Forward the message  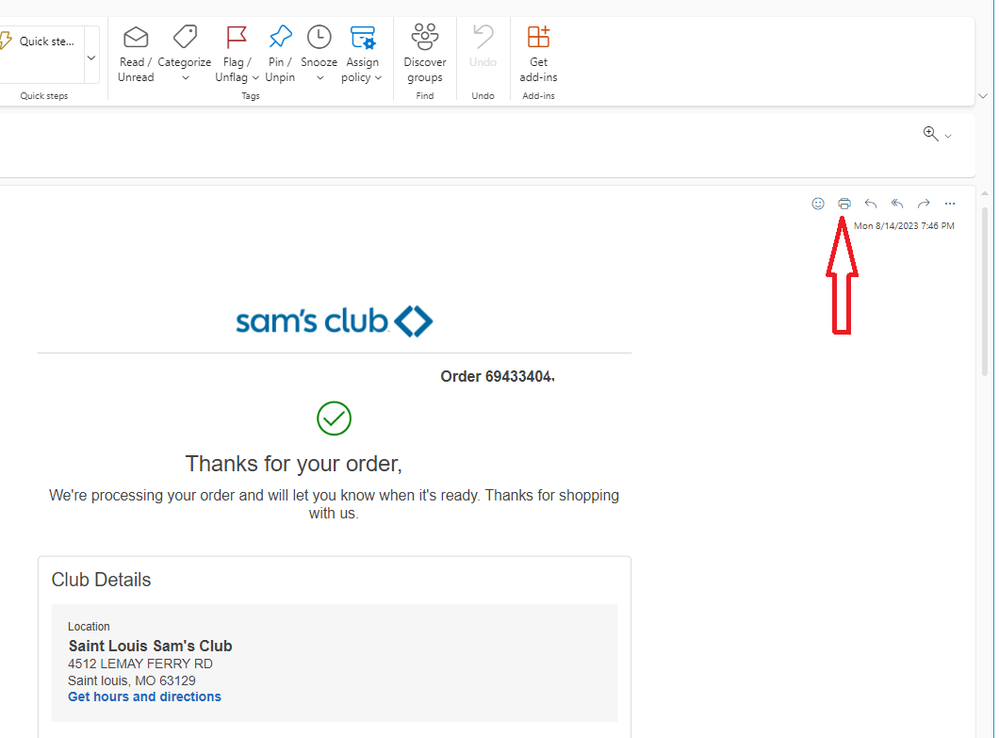[923, 203]
